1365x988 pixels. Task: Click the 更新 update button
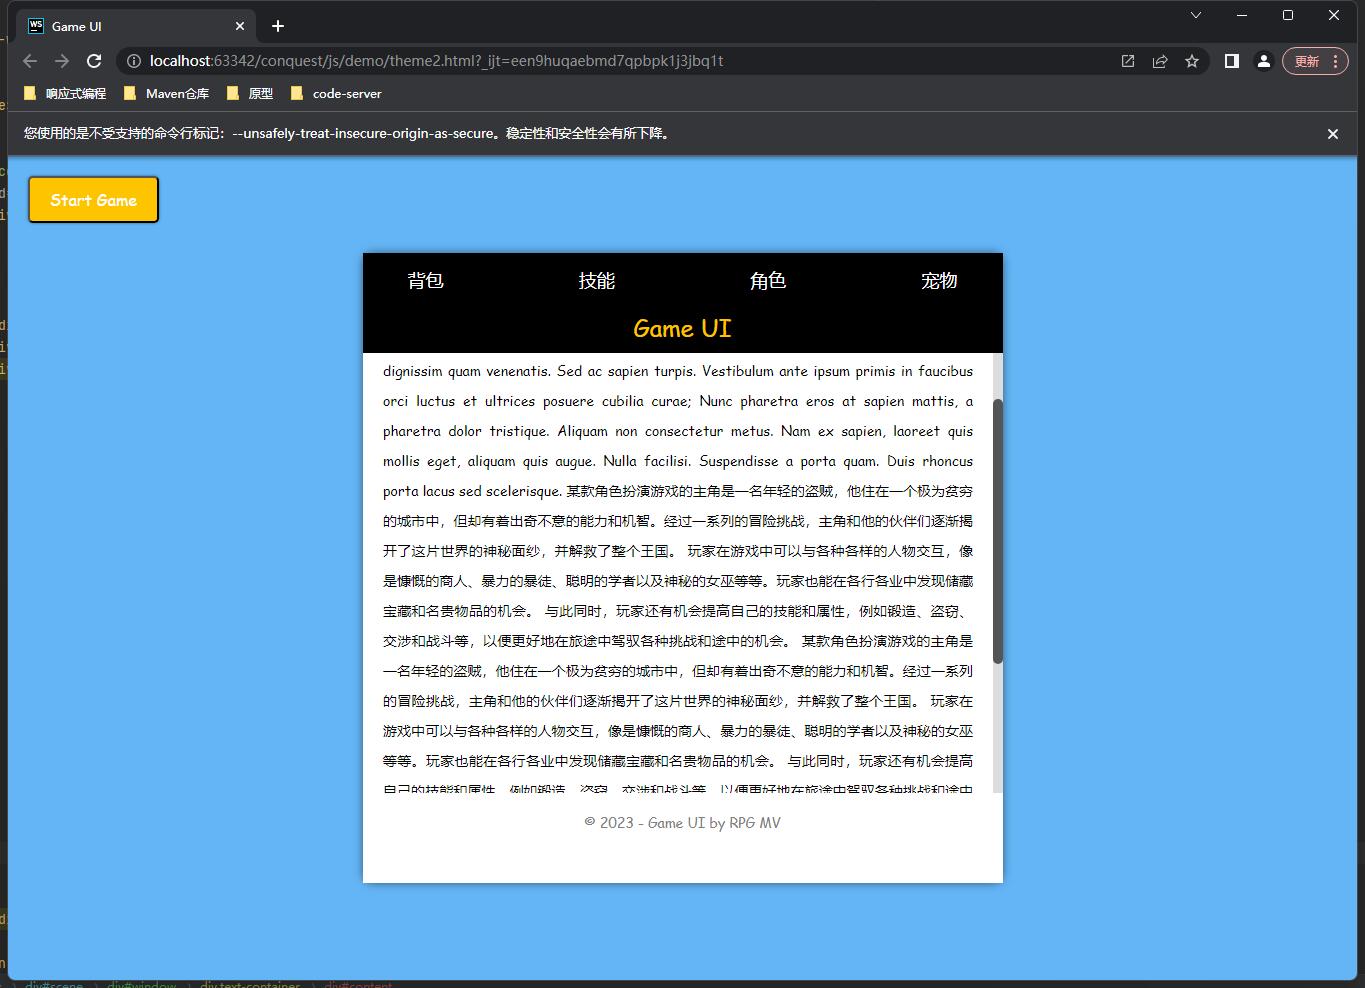[1315, 61]
